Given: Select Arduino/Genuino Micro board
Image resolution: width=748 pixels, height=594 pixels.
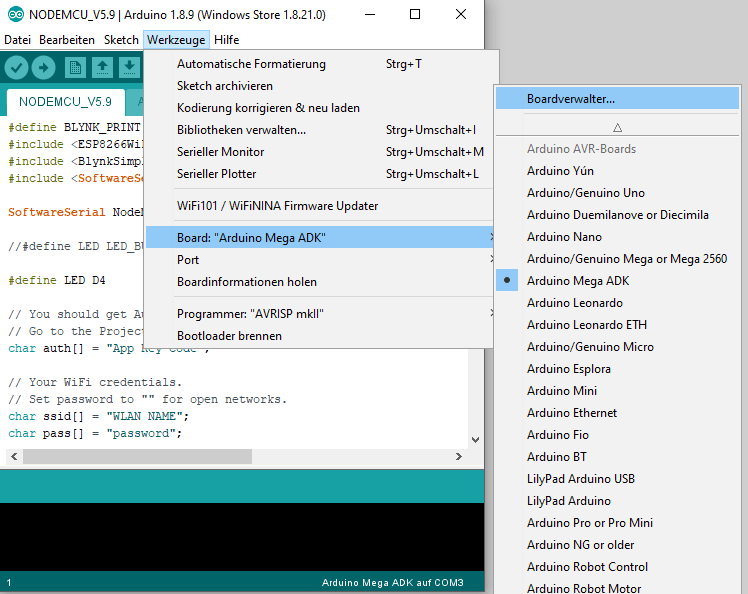Looking at the screenshot, I should [x=617, y=346].
